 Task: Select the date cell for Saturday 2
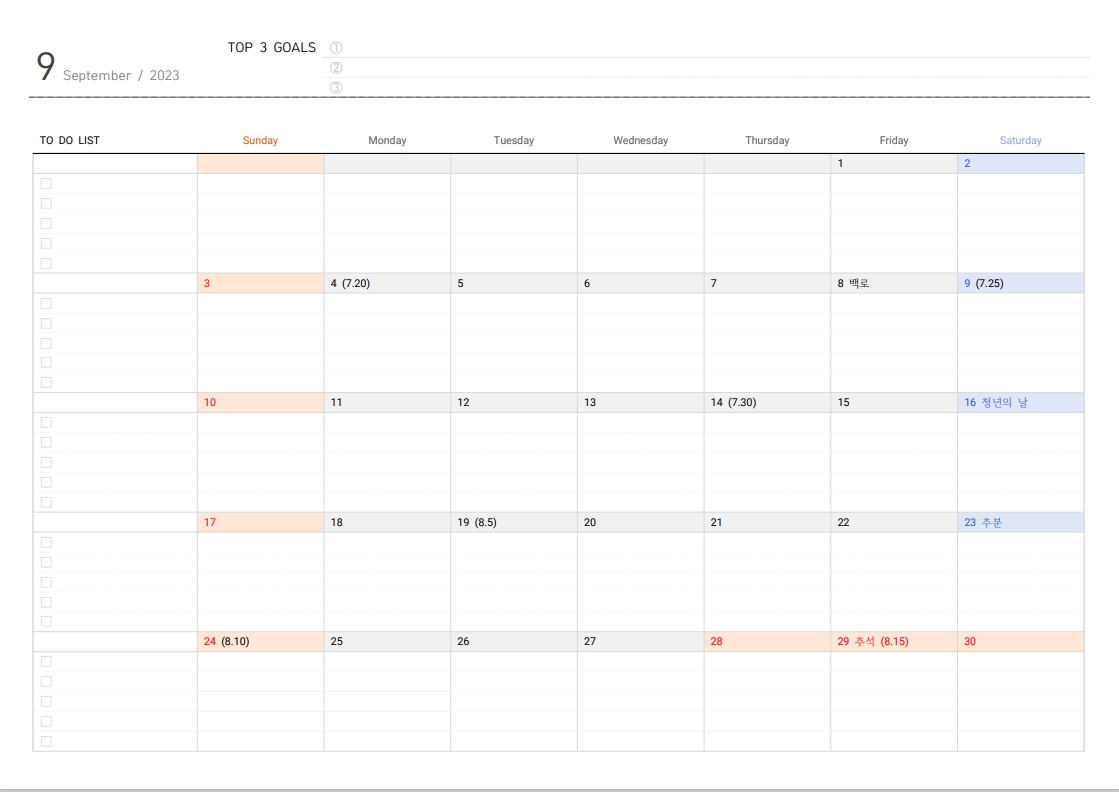[x=1021, y=163]
